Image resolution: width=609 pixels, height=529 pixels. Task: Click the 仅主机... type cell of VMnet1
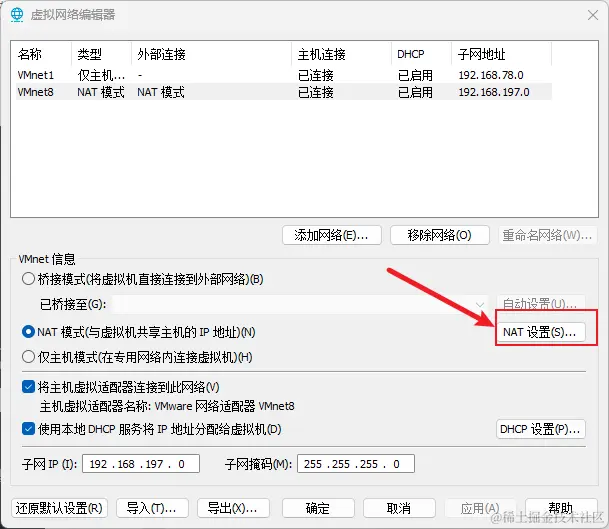[x=101, y=75]
